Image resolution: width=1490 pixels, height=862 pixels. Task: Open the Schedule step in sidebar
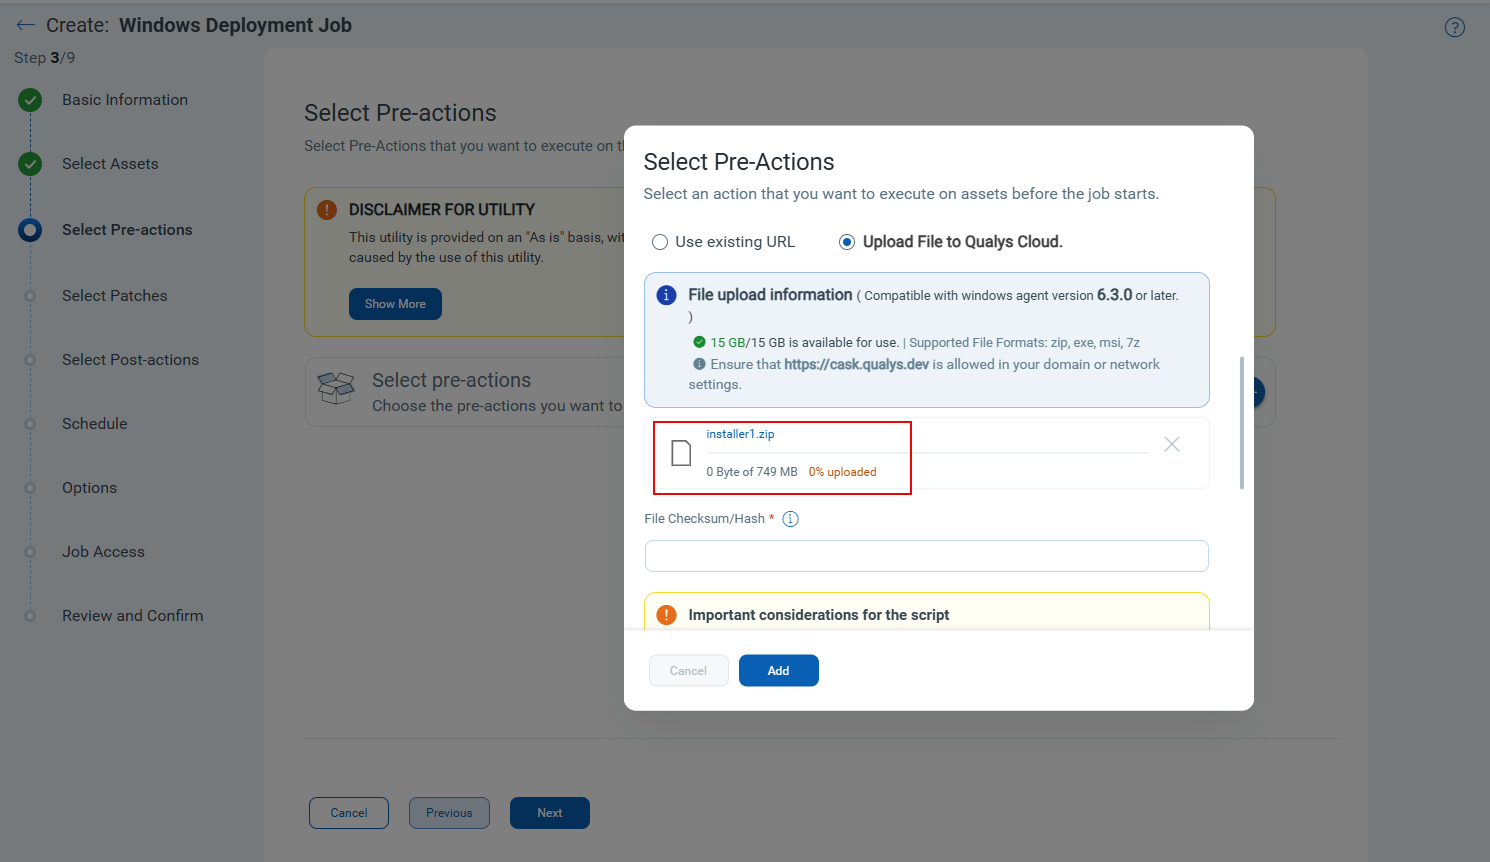click(94, 424)
